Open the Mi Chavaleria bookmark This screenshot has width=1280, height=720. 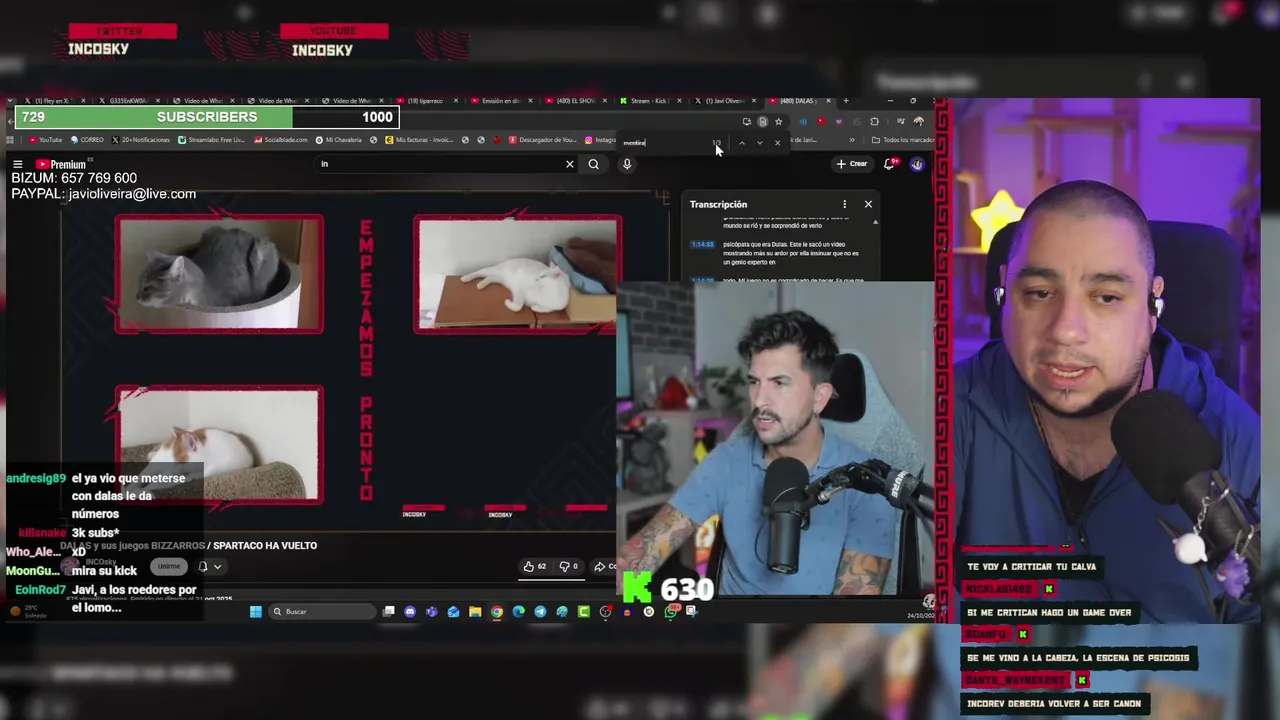point(338,140)
